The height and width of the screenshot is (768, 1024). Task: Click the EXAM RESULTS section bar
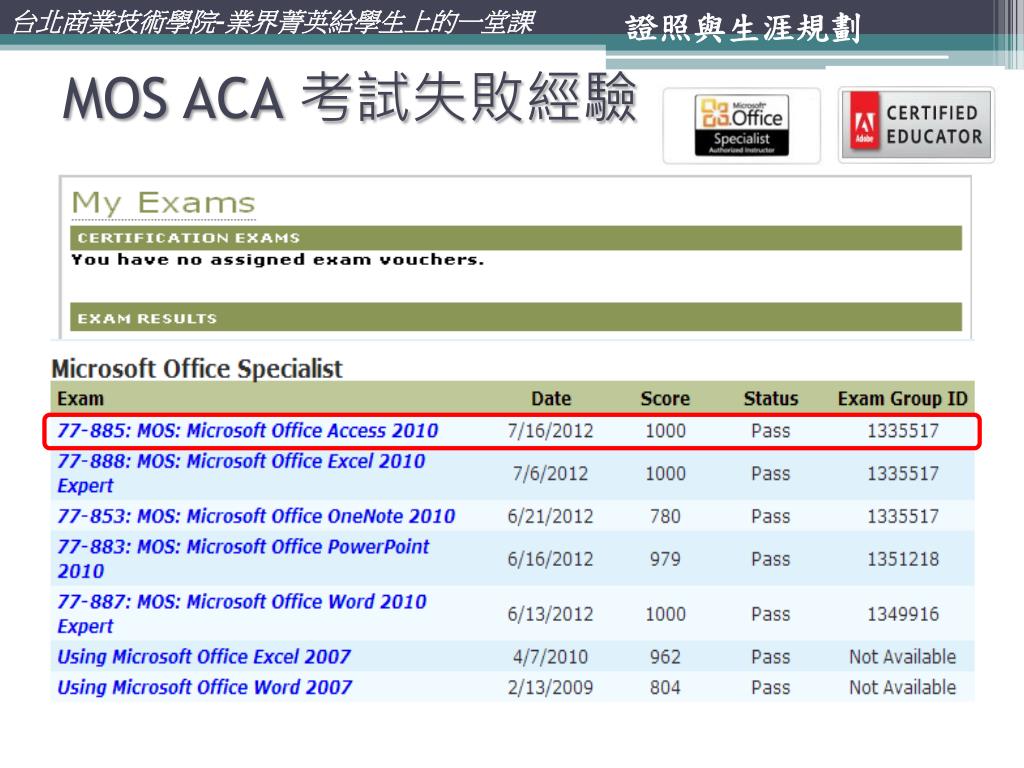click(516, 318)
